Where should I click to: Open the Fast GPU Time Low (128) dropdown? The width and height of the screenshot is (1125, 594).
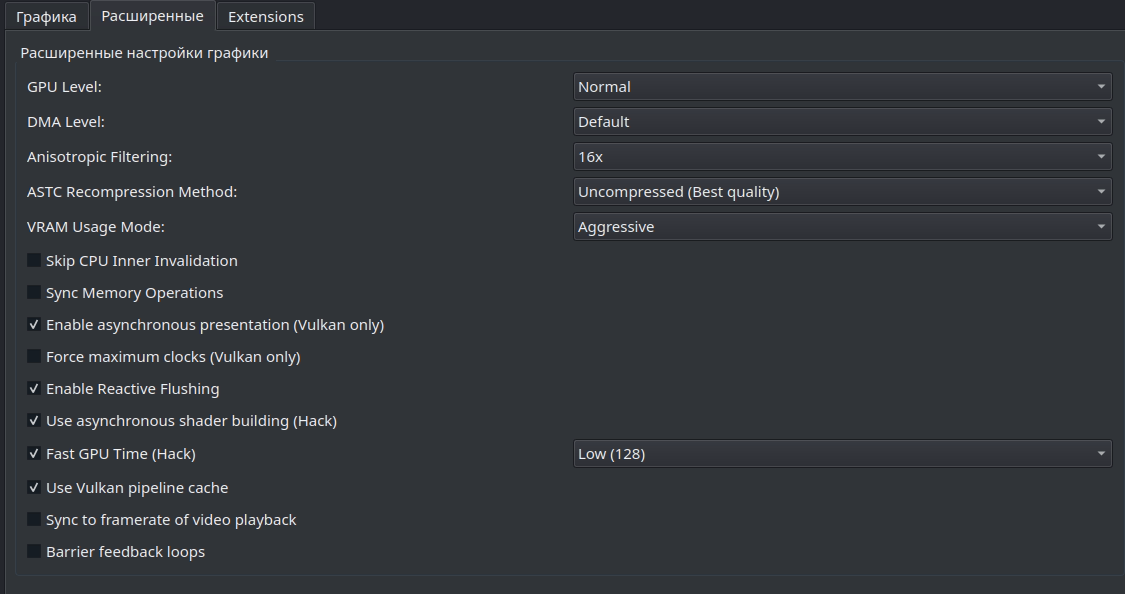pos(842,454)
